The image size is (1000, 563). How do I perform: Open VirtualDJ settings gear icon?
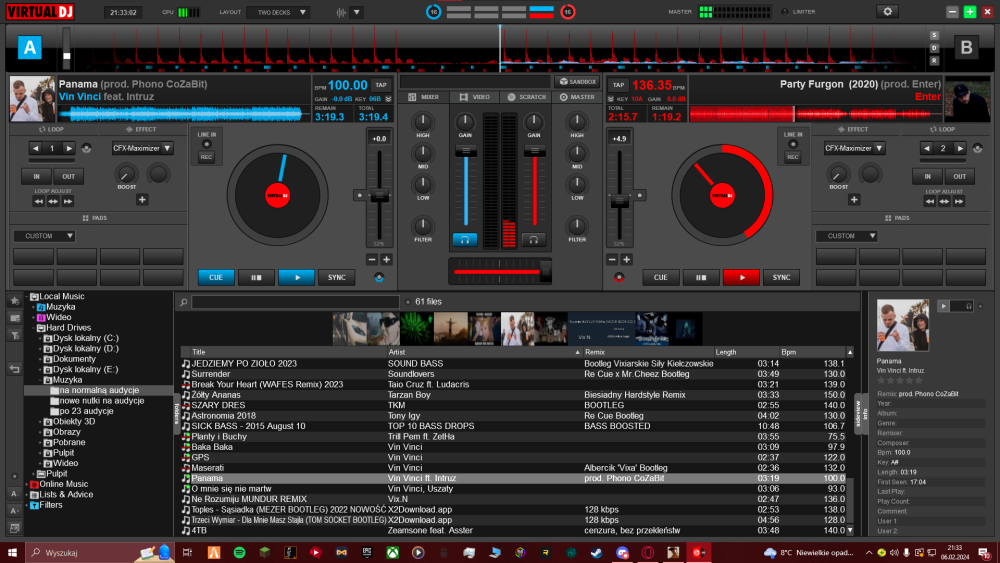coord(887,11)
